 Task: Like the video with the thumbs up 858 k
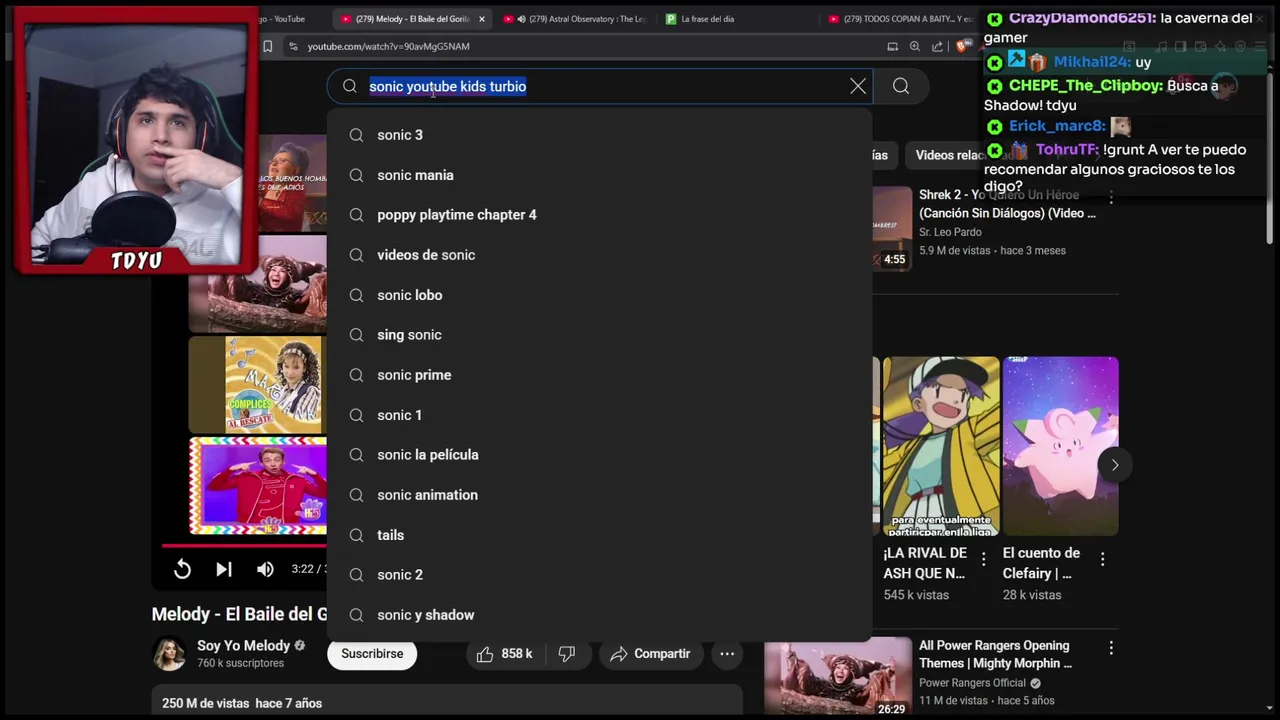505,654
